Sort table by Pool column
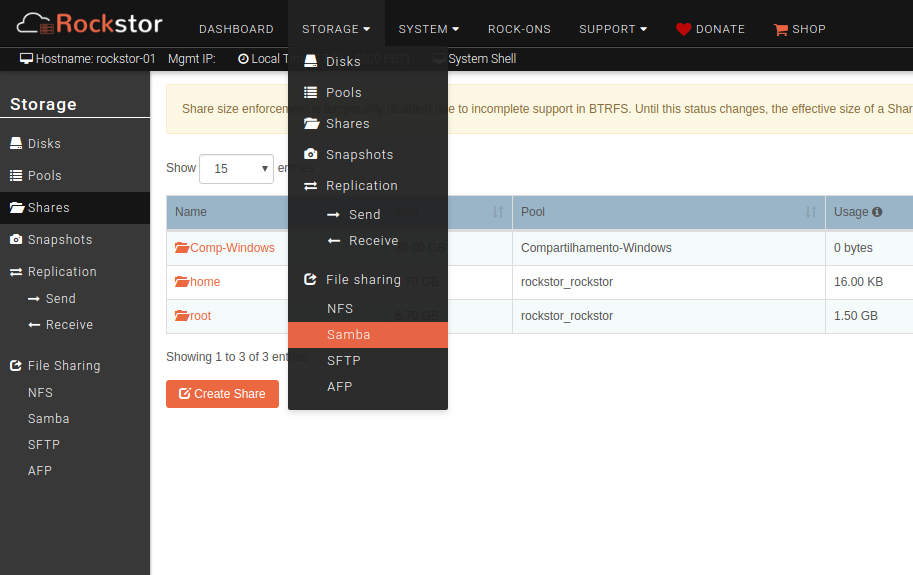This screenshot has width=913, height=575. [x=668, y=212]
